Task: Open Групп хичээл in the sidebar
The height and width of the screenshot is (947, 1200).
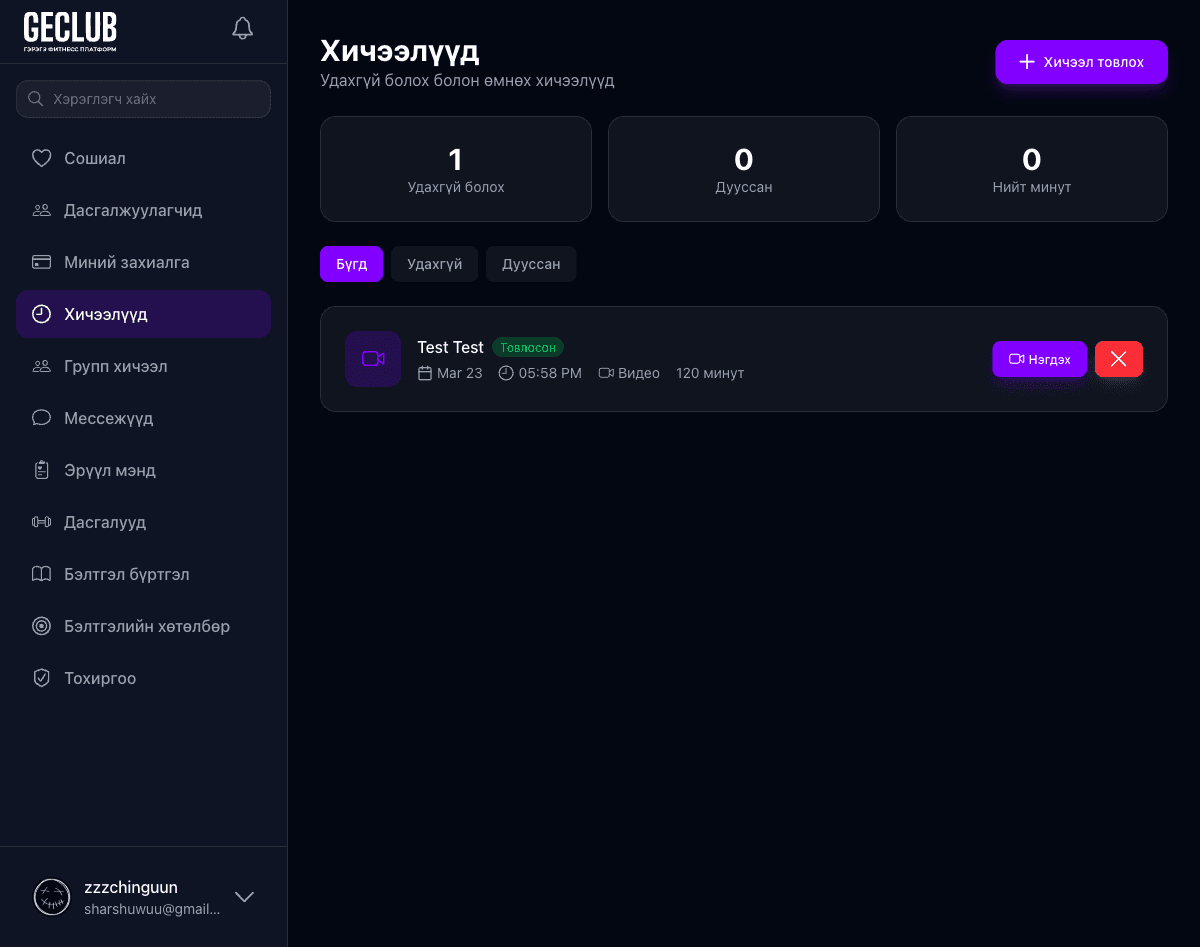Action: tap(115, 366)
